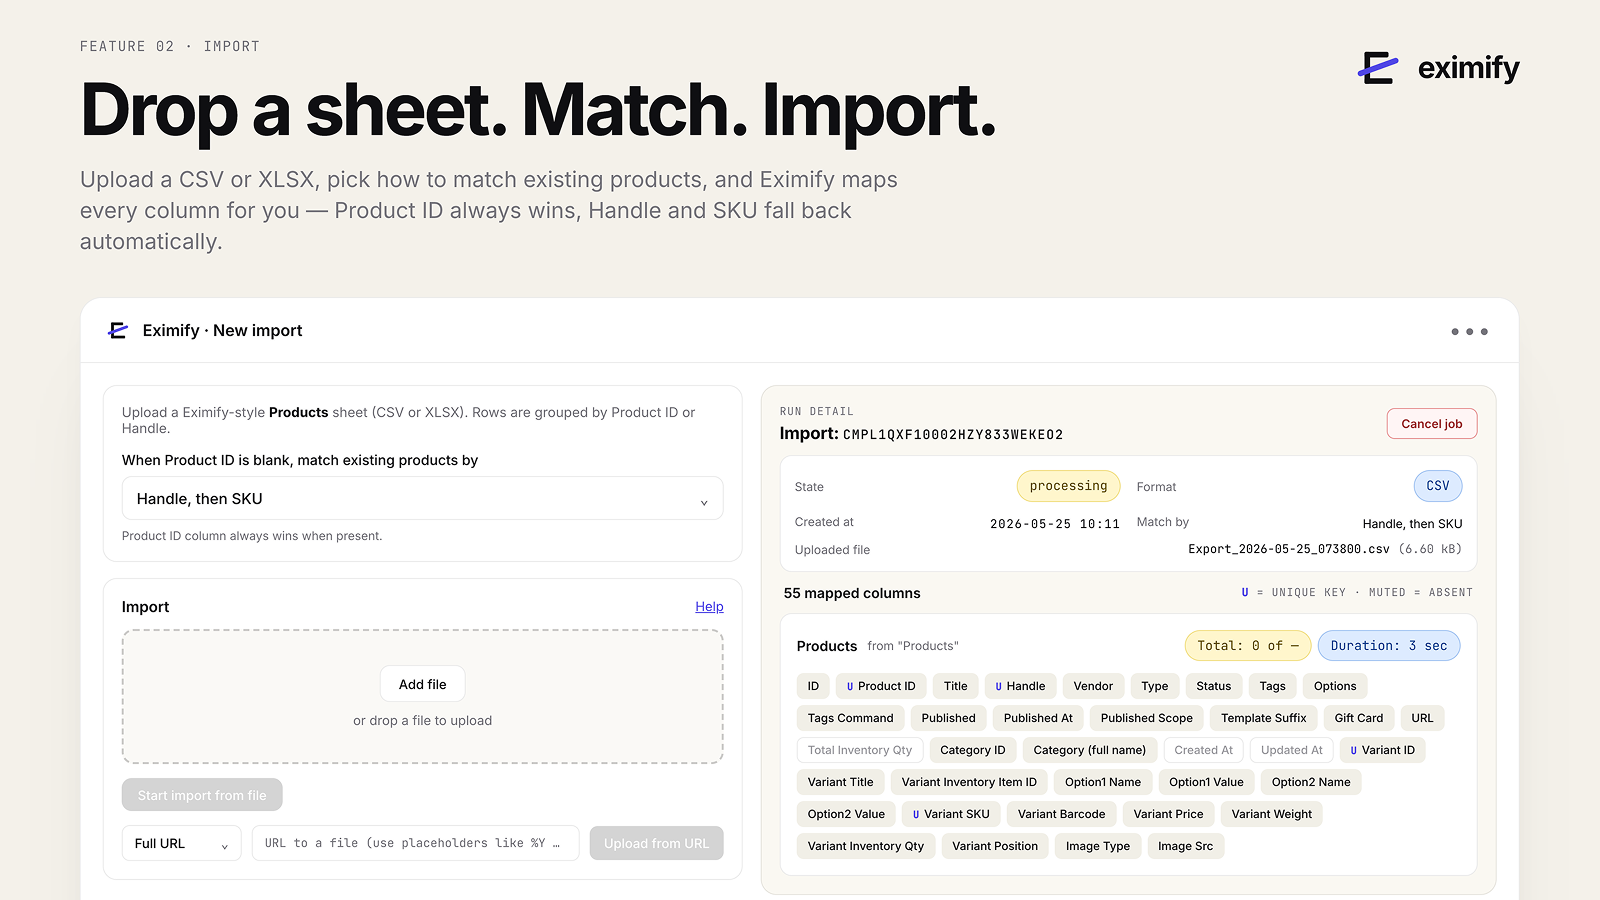Select the Published At column chip
Image resolution: width=1600 pixels, height=900 pixels.
(x=1038, y=718)
